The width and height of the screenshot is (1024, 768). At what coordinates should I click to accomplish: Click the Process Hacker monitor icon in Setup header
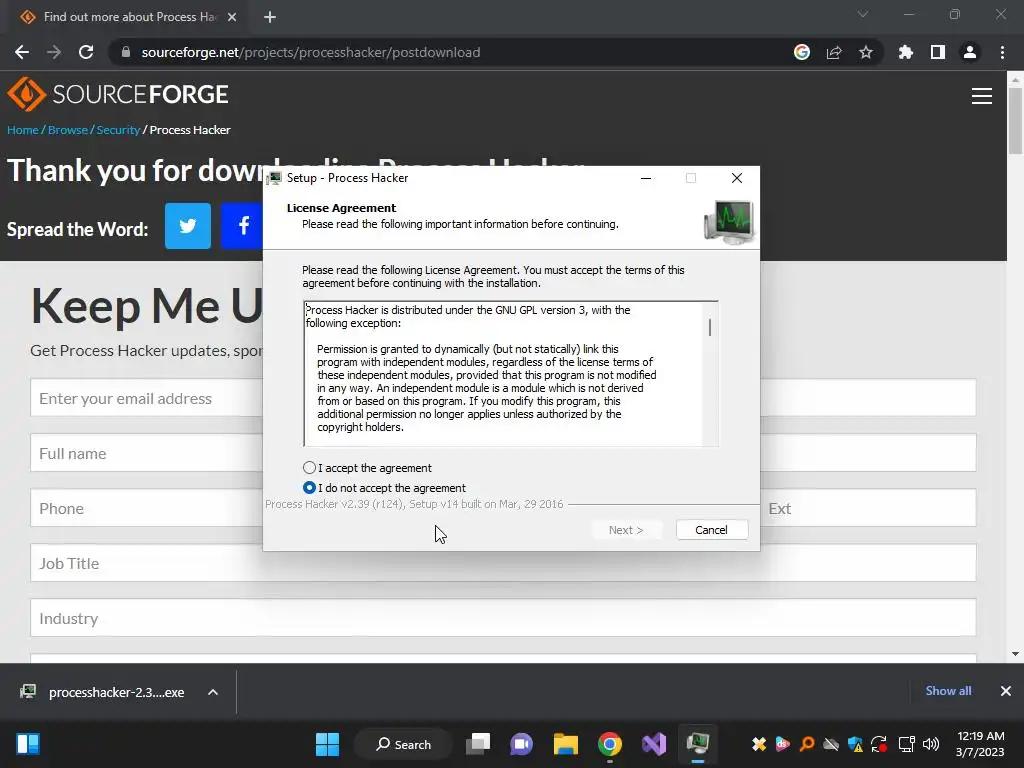tap(729, 221)
